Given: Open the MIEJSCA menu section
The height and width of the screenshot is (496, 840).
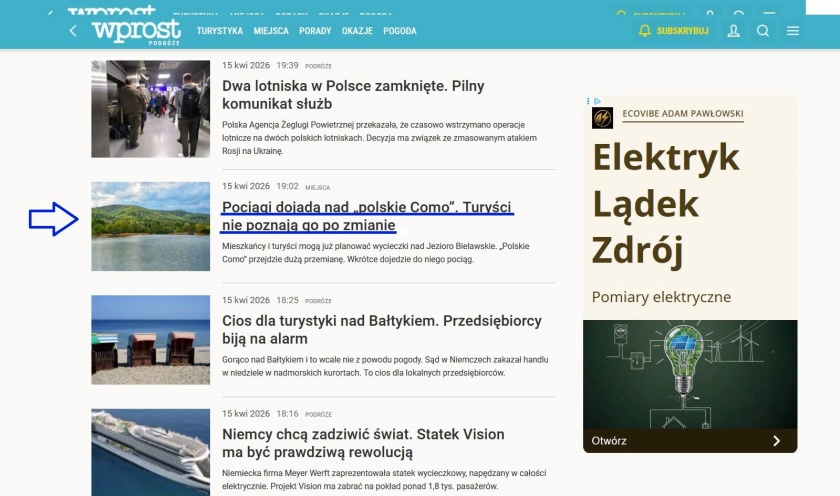Looking at the screenshot, I should point(271,31).
